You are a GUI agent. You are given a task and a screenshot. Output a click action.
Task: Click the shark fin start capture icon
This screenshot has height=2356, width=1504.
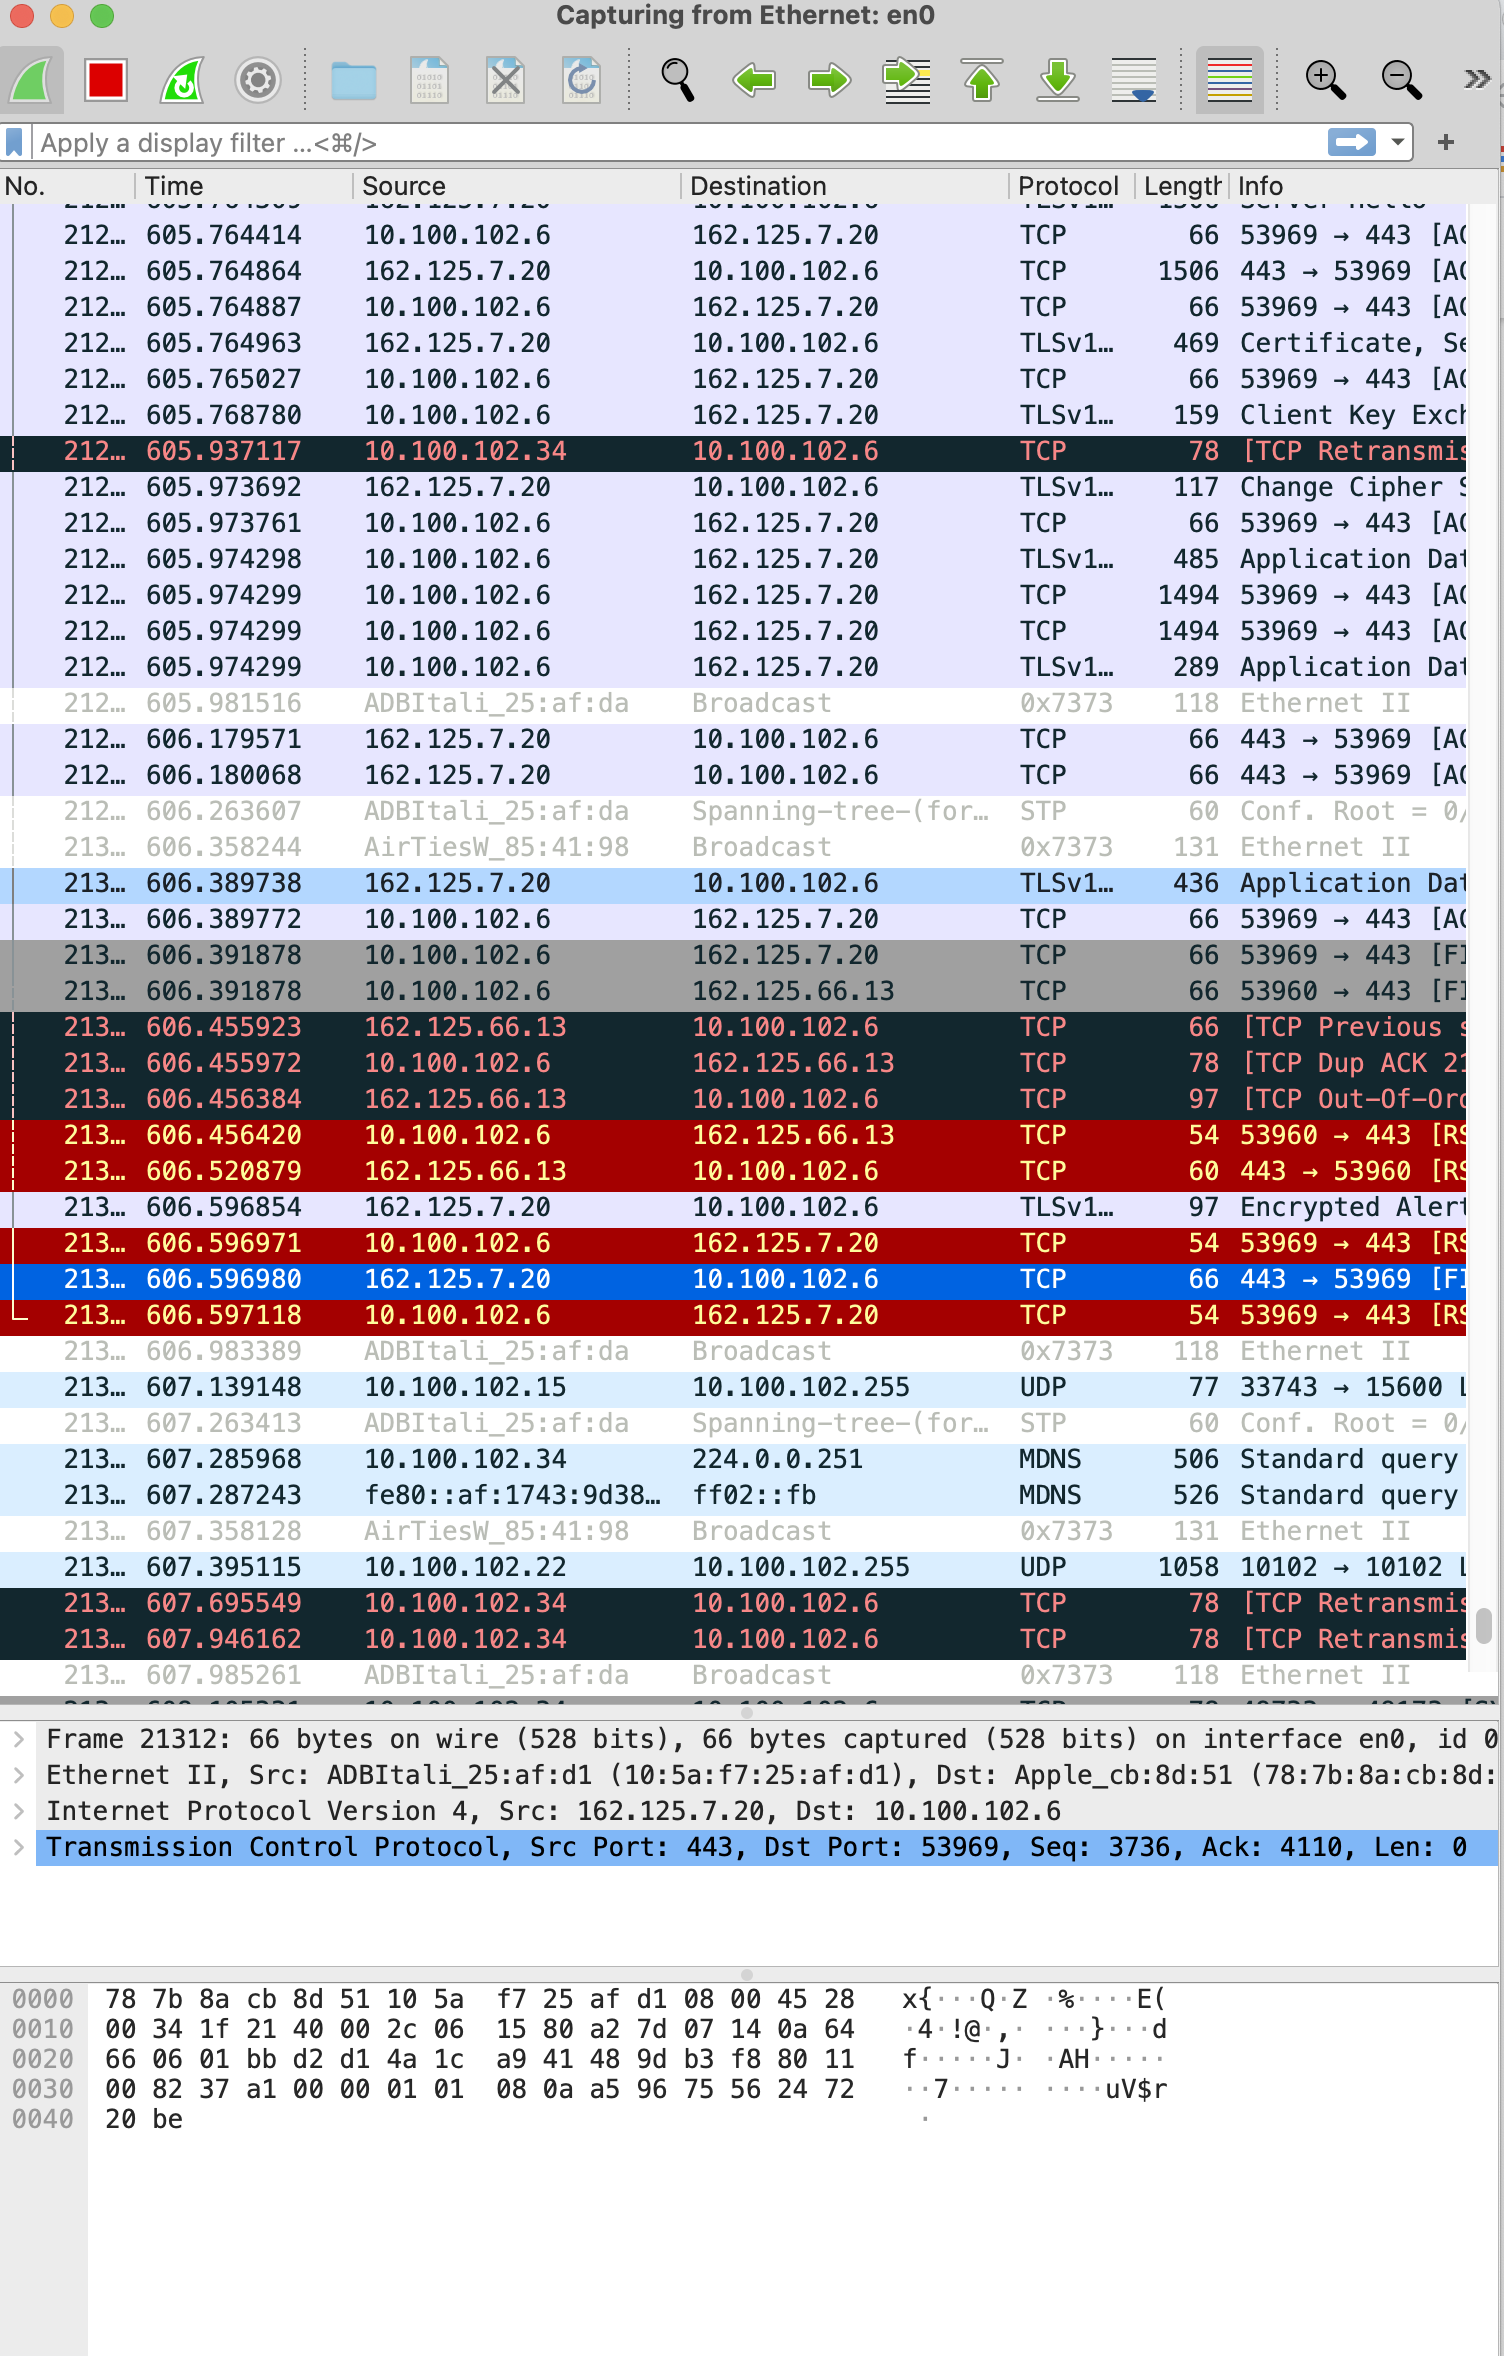click(30, 80)
